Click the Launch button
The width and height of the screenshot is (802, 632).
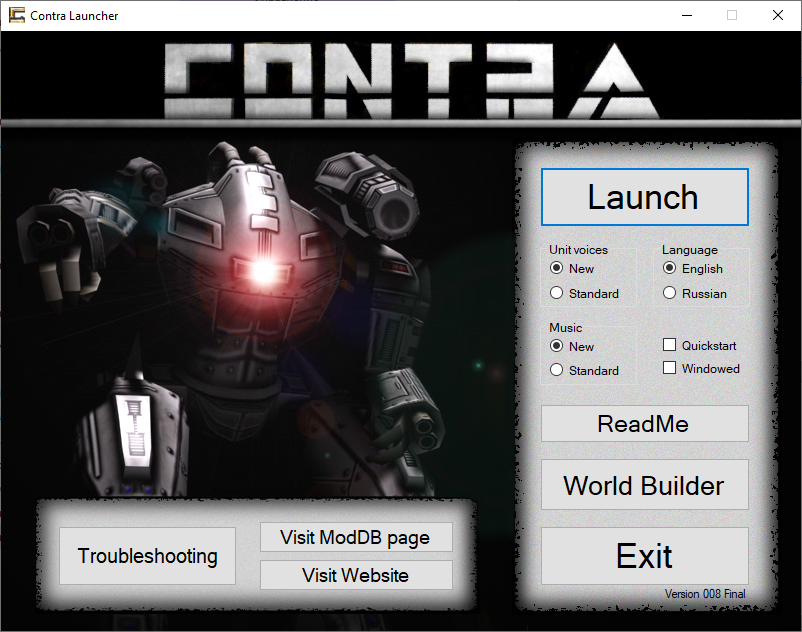[x=644, y=197]
